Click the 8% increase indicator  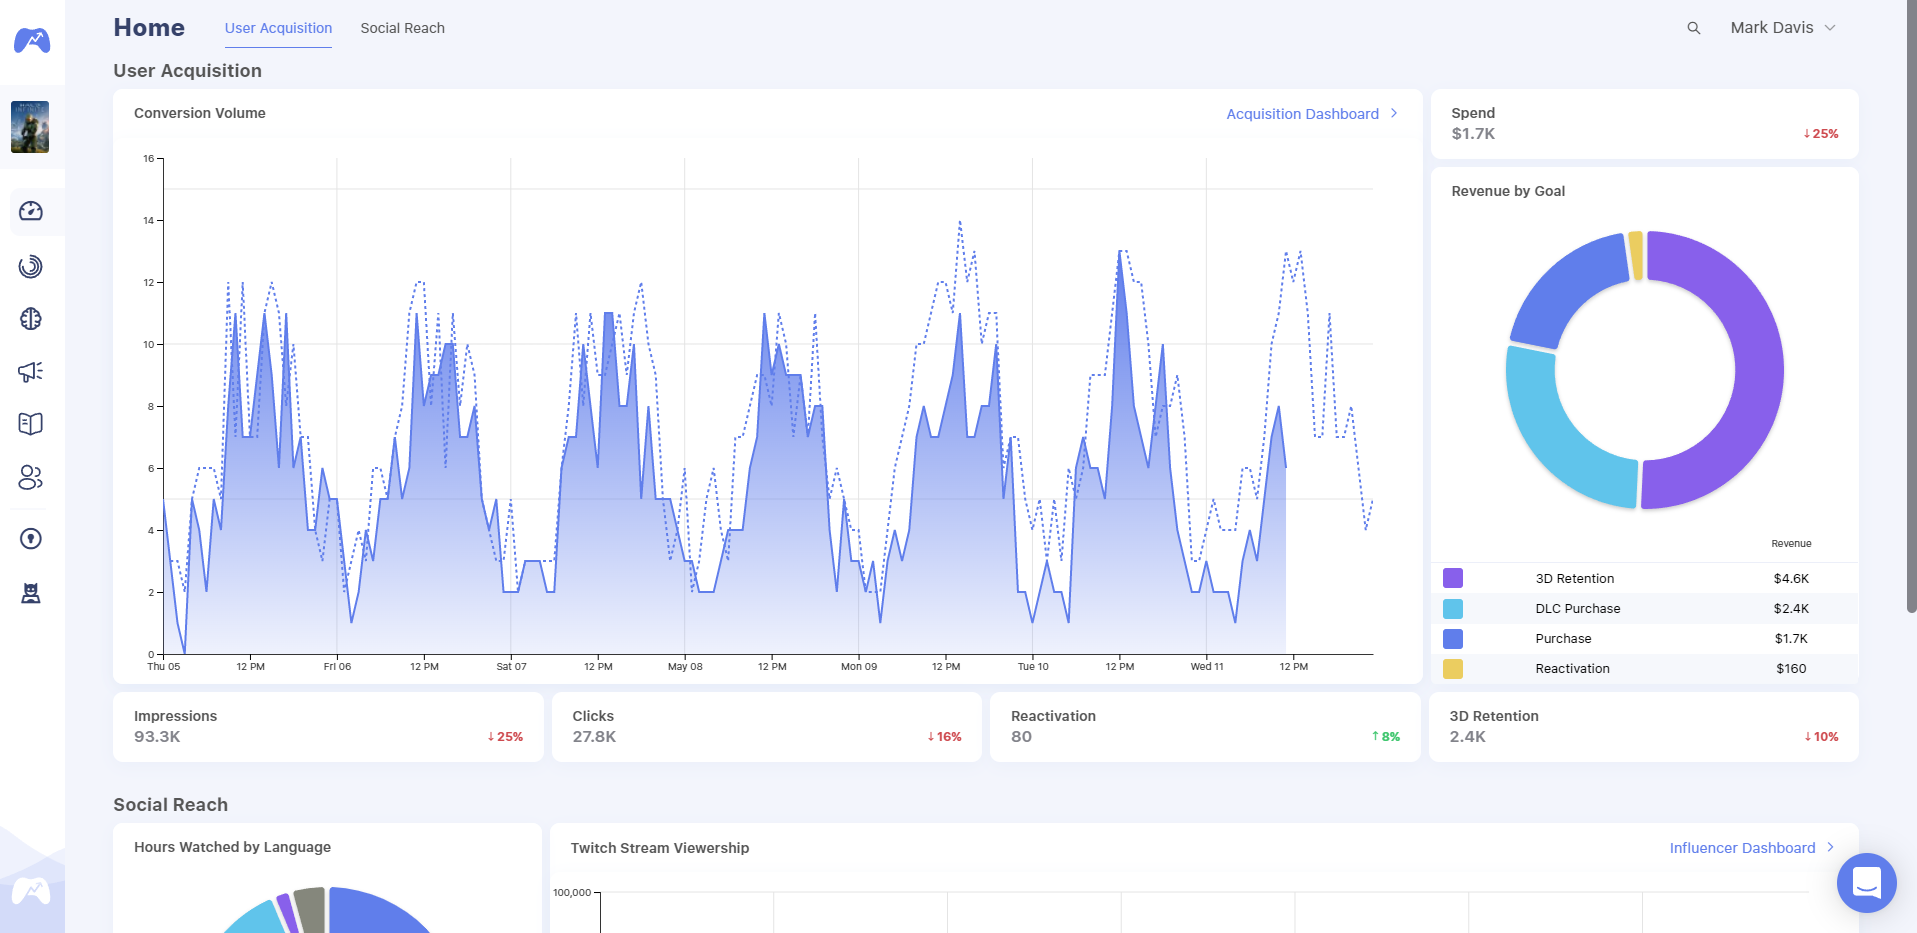click(1386, 737)
